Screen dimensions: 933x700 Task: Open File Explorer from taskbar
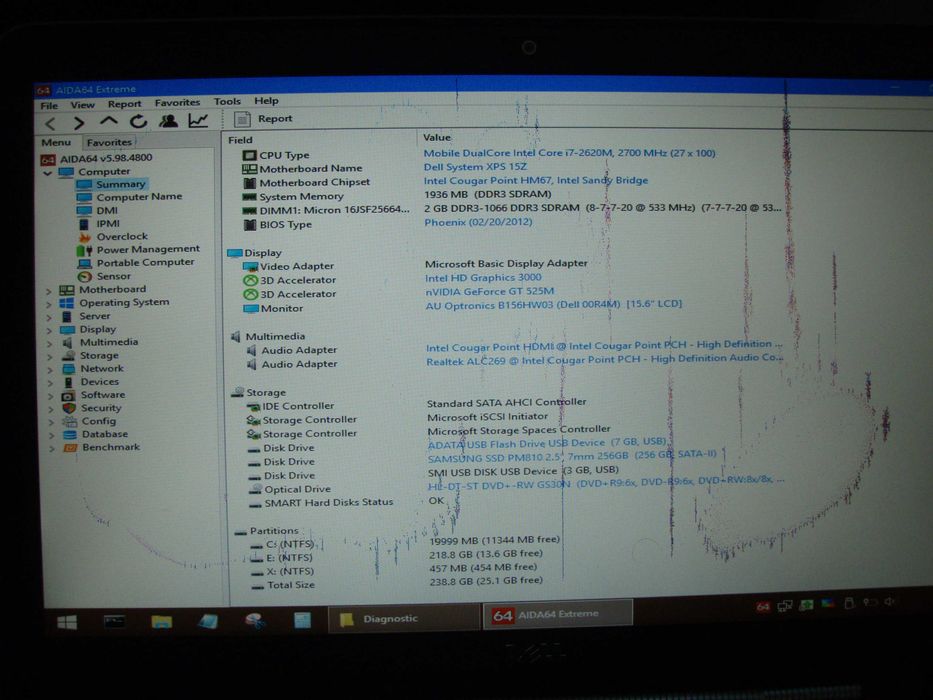(x=161, y=622)
